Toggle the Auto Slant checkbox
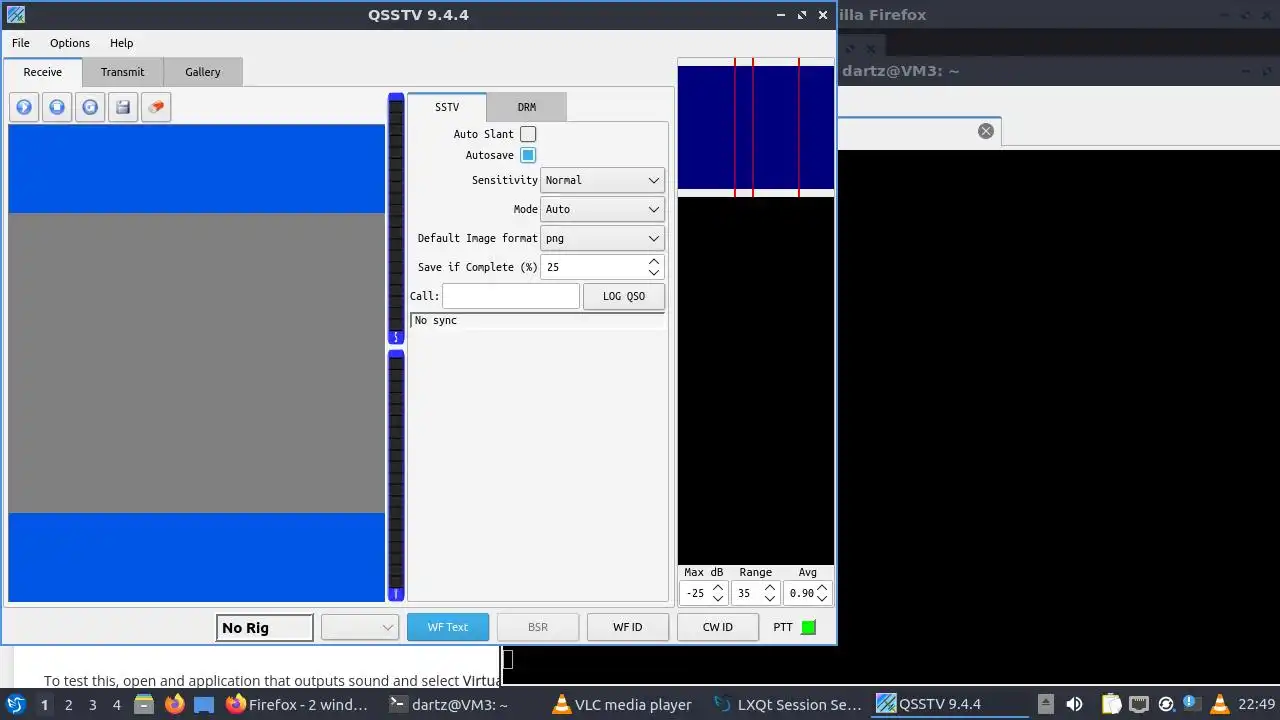 (x=528, y=134)
